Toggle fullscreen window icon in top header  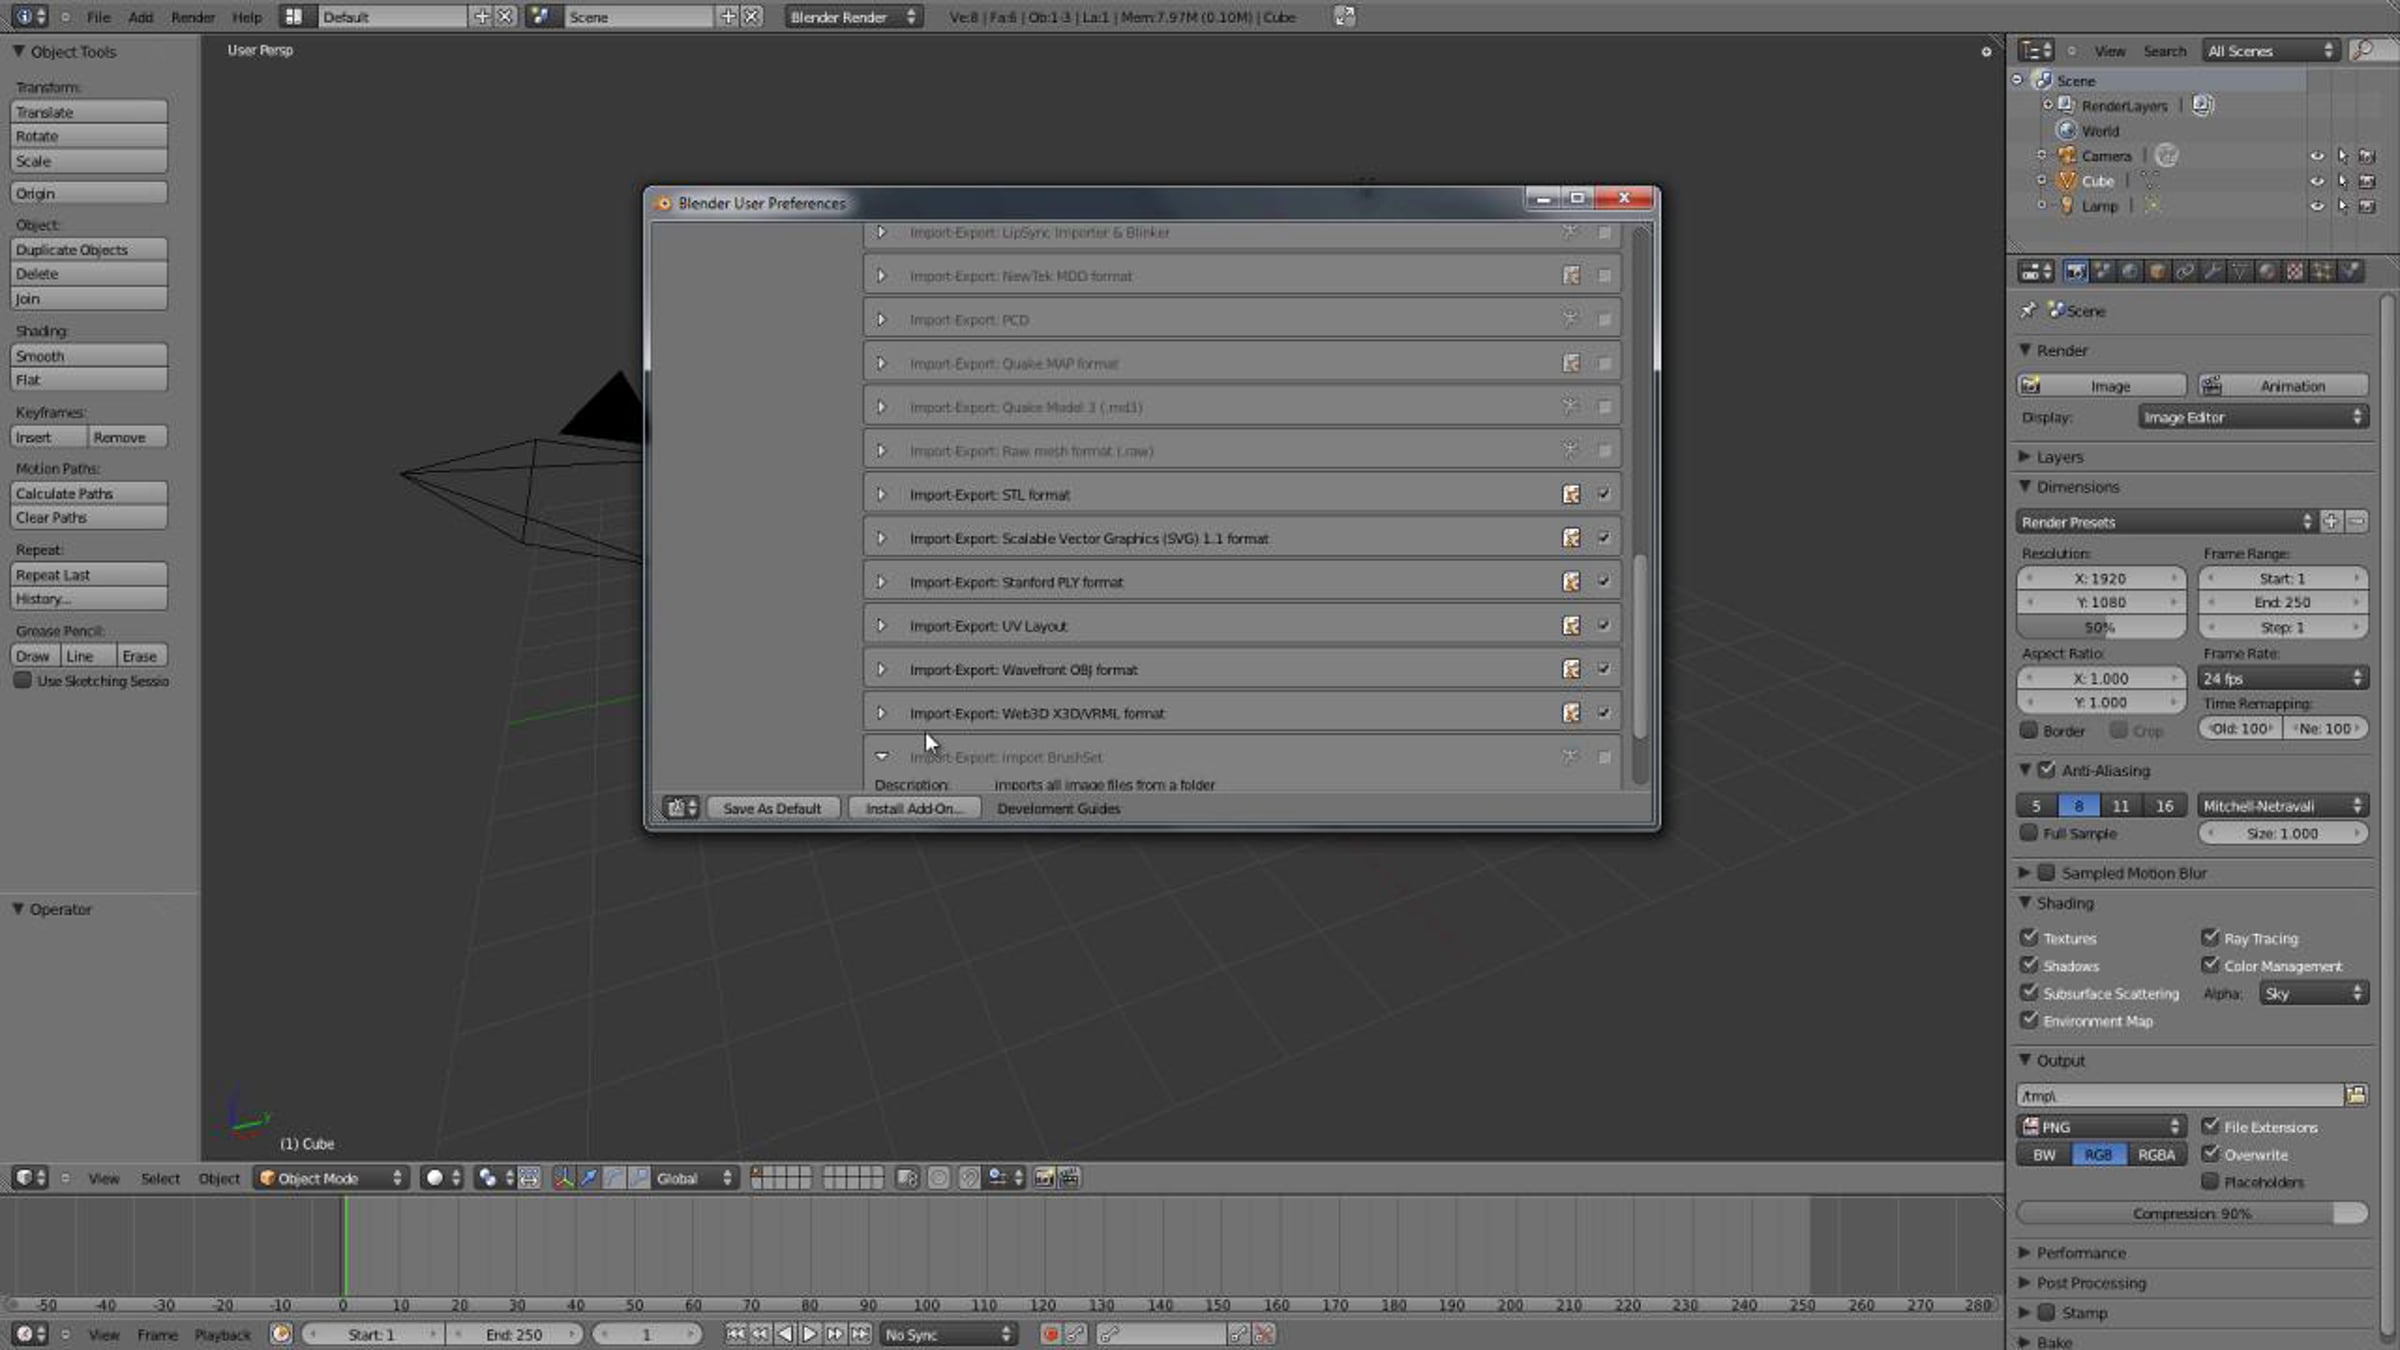click(x=1344, y=17)
